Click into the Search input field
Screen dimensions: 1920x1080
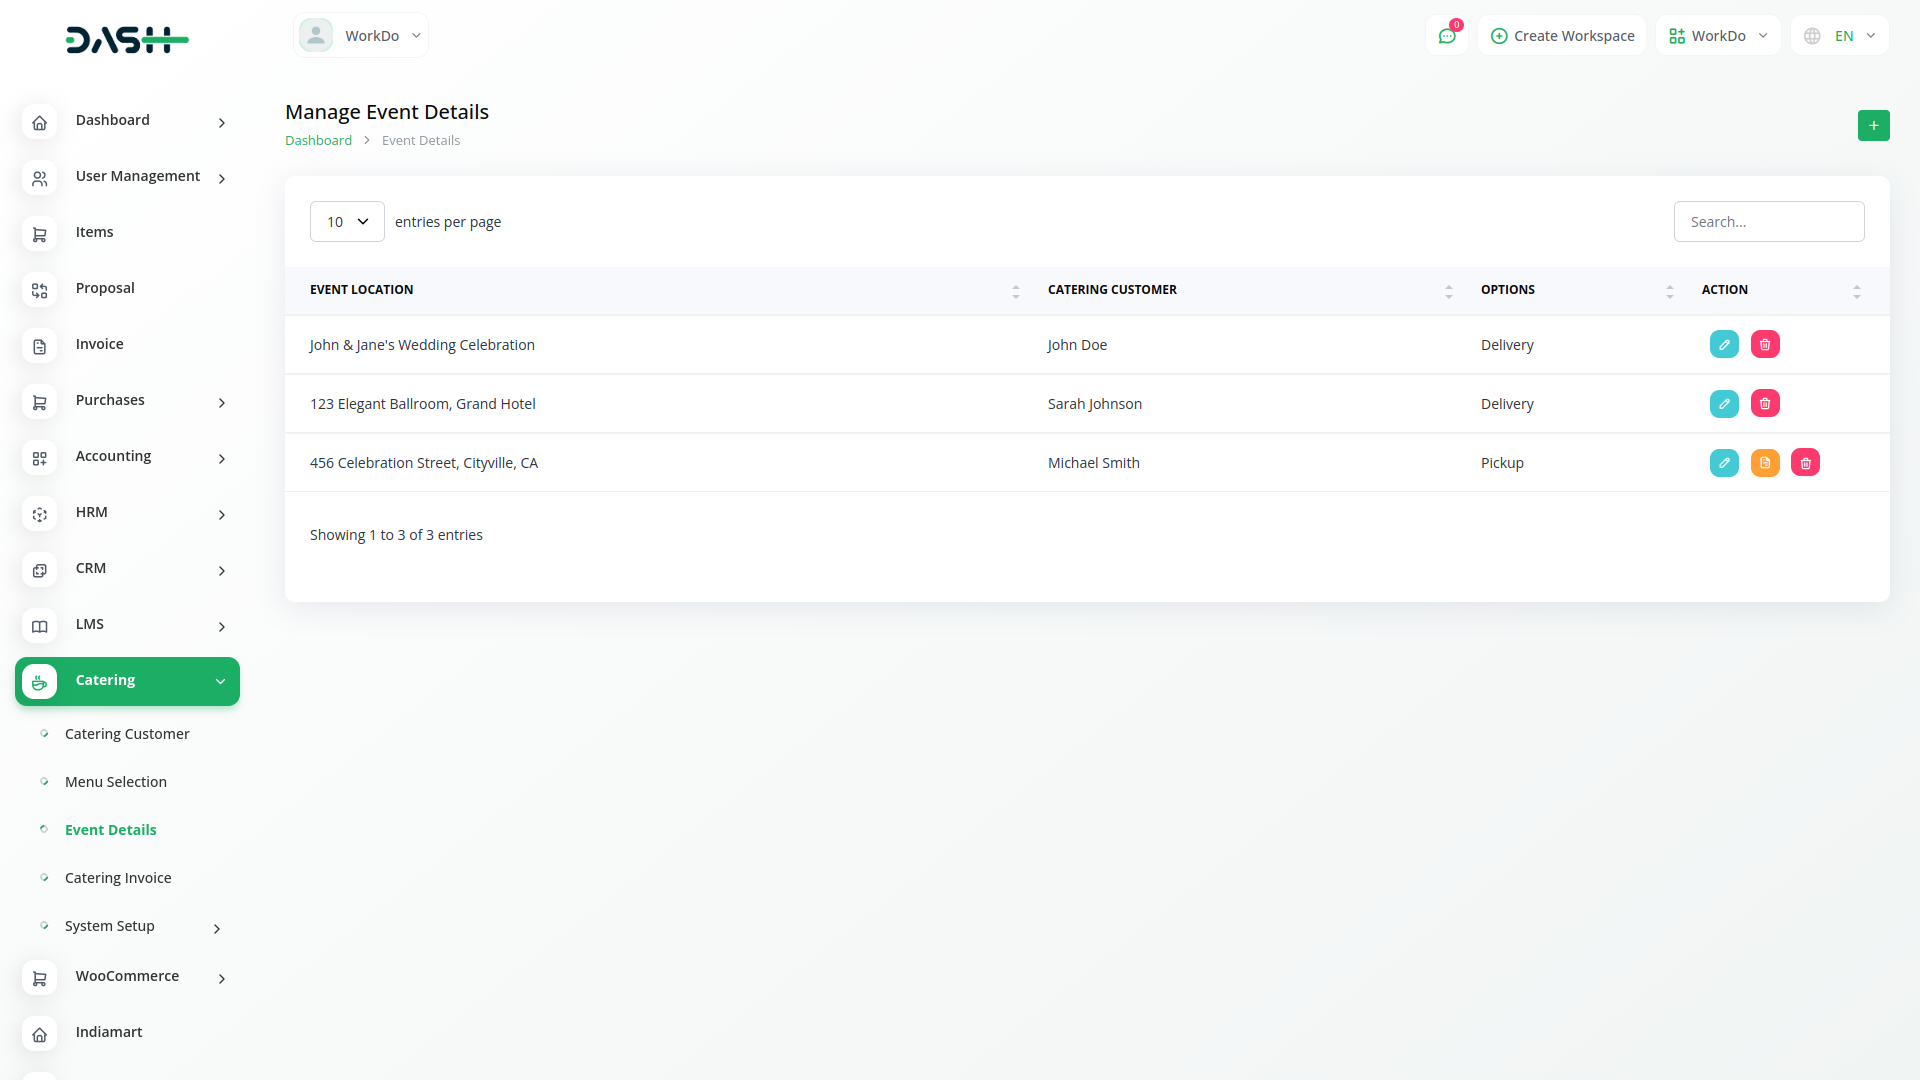pos(1768,222)
